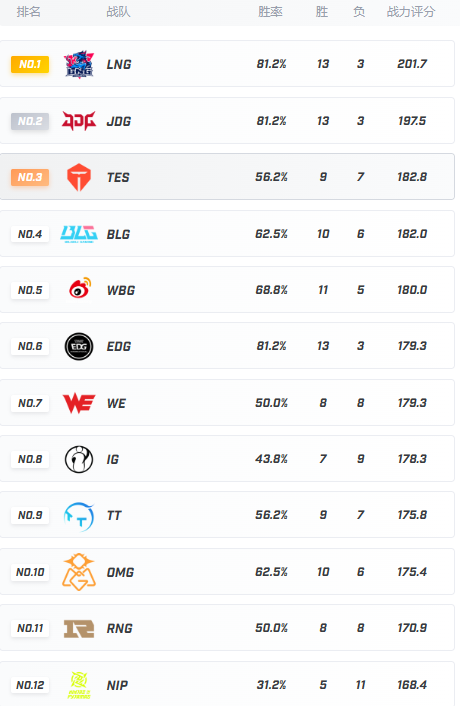Click the WE team logo
The height and width of the screenshot is (712, 460).
pos(79,403)
